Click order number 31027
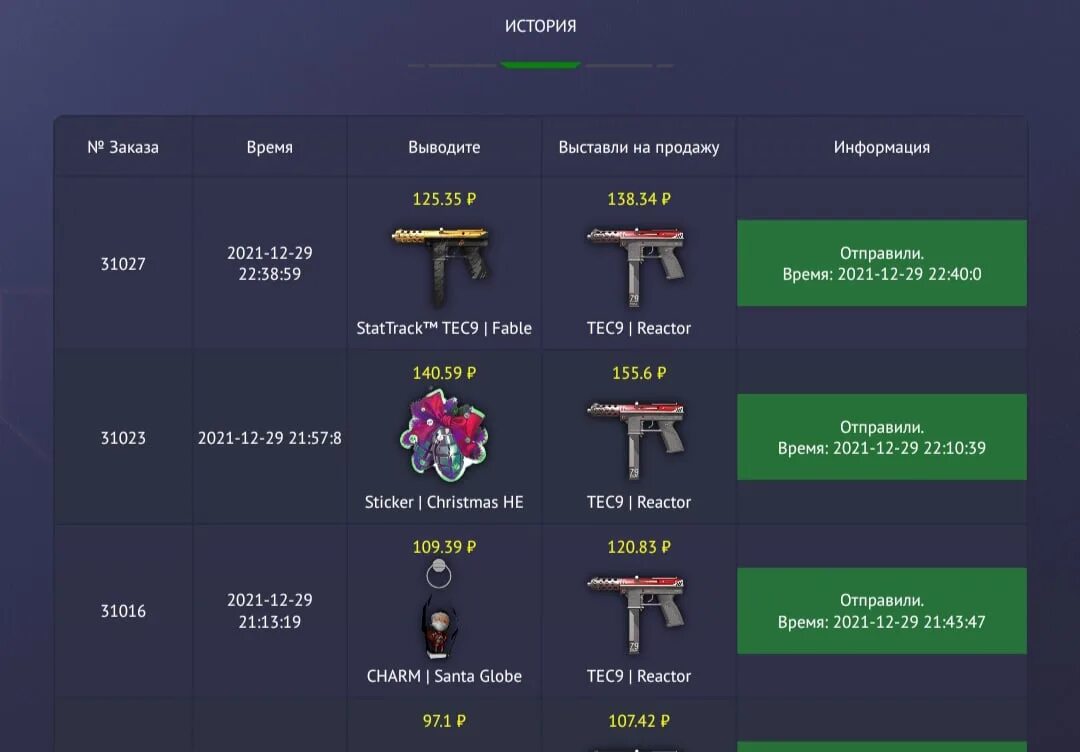 tap(123, 264)
